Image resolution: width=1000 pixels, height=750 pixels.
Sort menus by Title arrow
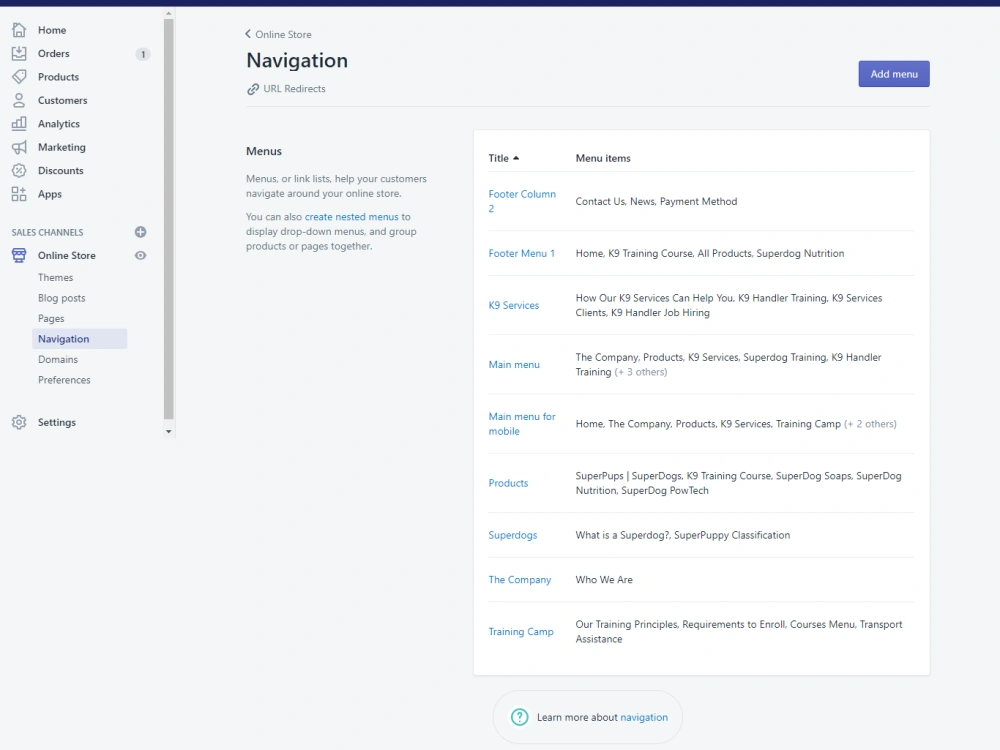516,158
